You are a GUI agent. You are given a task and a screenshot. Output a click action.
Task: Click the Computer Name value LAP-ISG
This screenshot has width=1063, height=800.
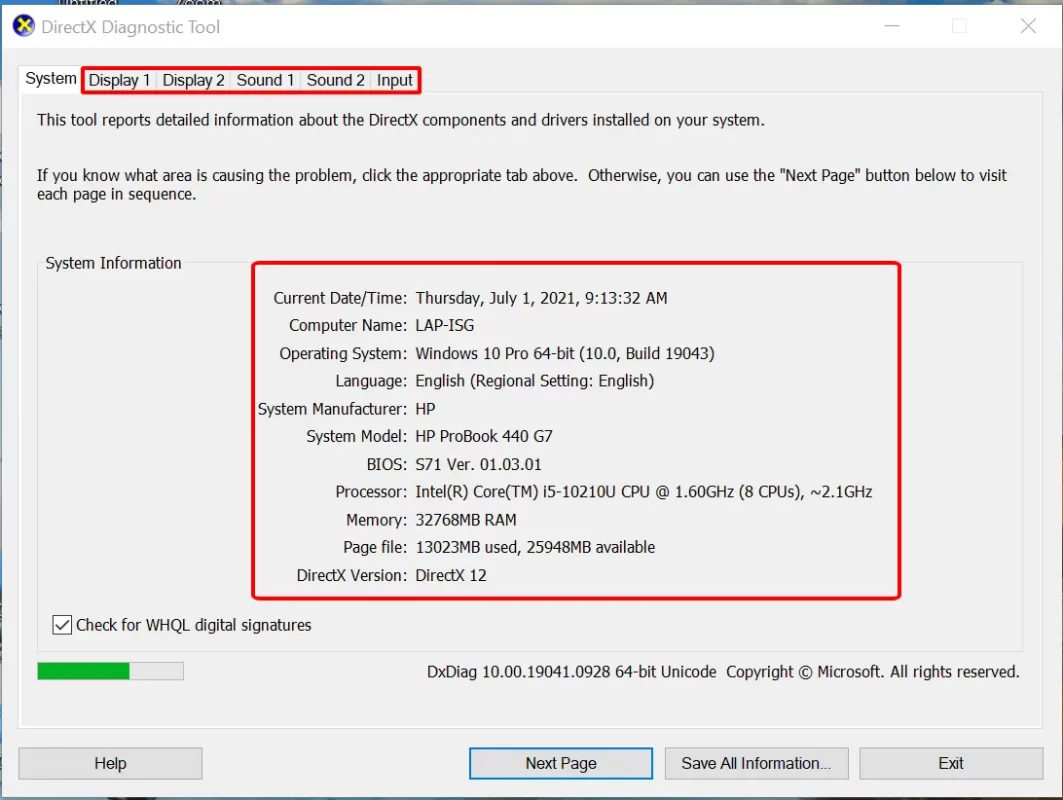445,326
